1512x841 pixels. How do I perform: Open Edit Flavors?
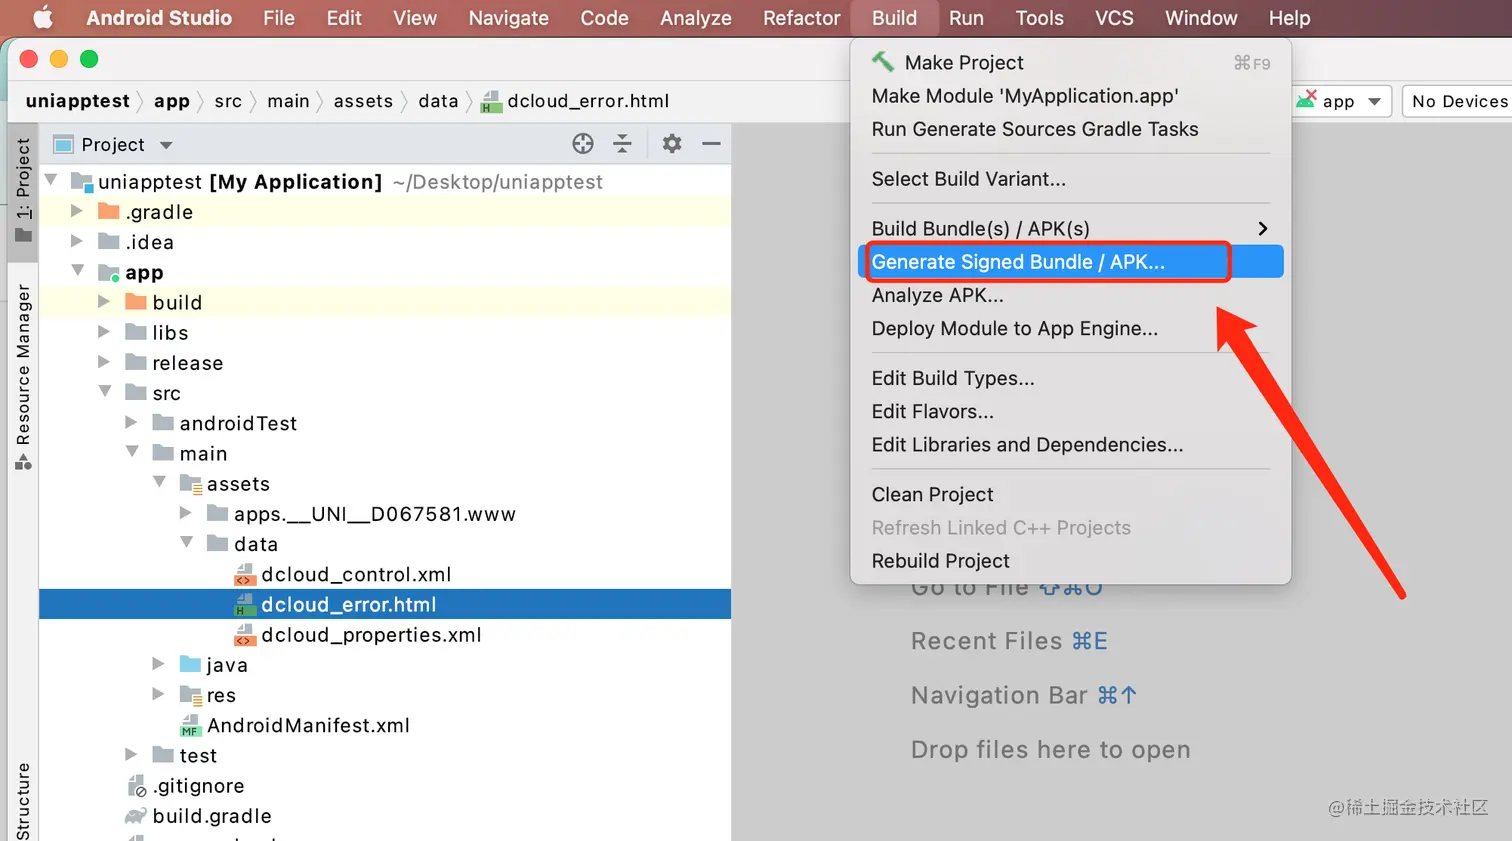[1070, 411]
